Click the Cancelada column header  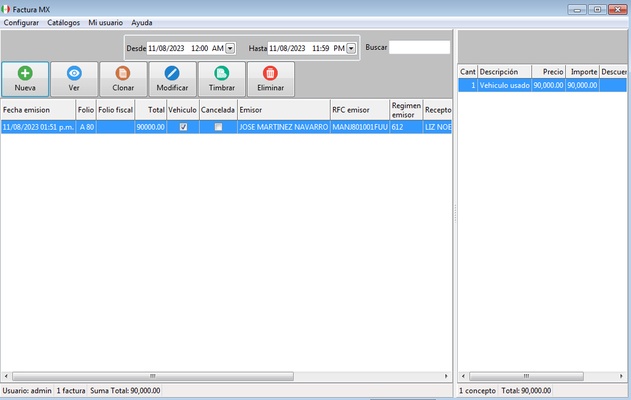click(x=218, y=110)
